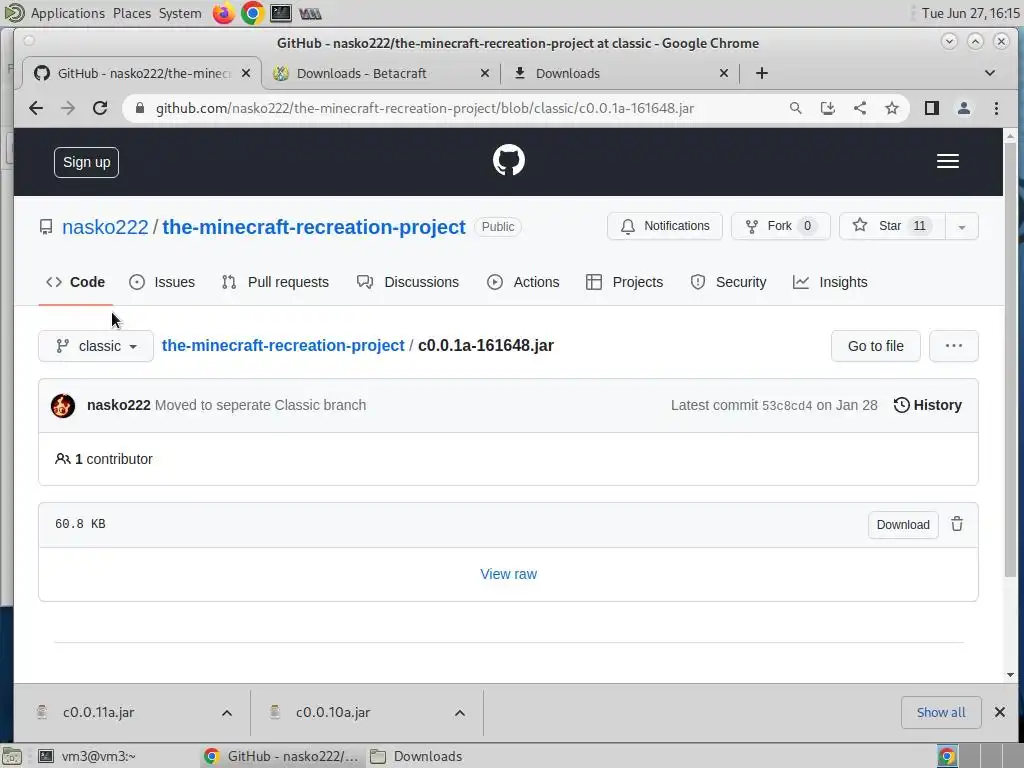Click the page vertical scrollbar
1024x768 pixels.
click(1010, 359)
